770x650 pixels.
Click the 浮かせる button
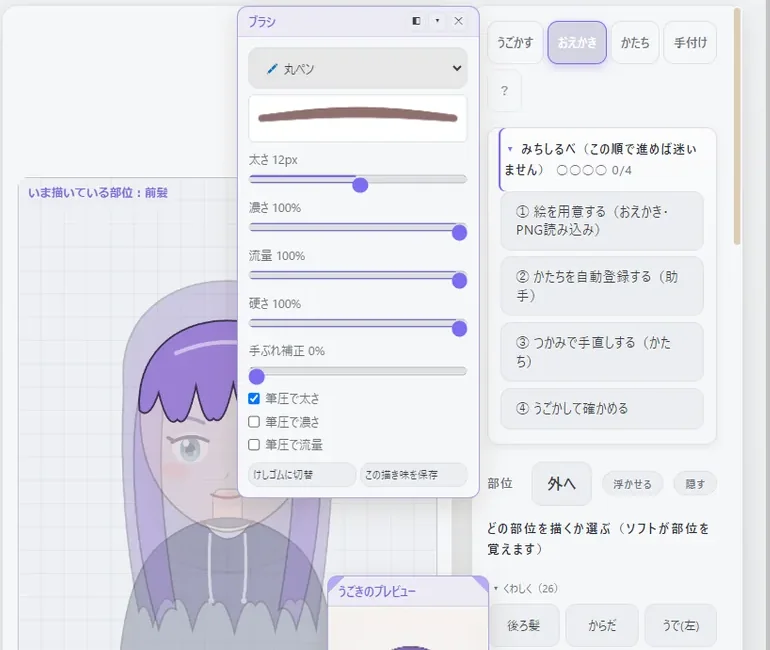tap(632, 484)
